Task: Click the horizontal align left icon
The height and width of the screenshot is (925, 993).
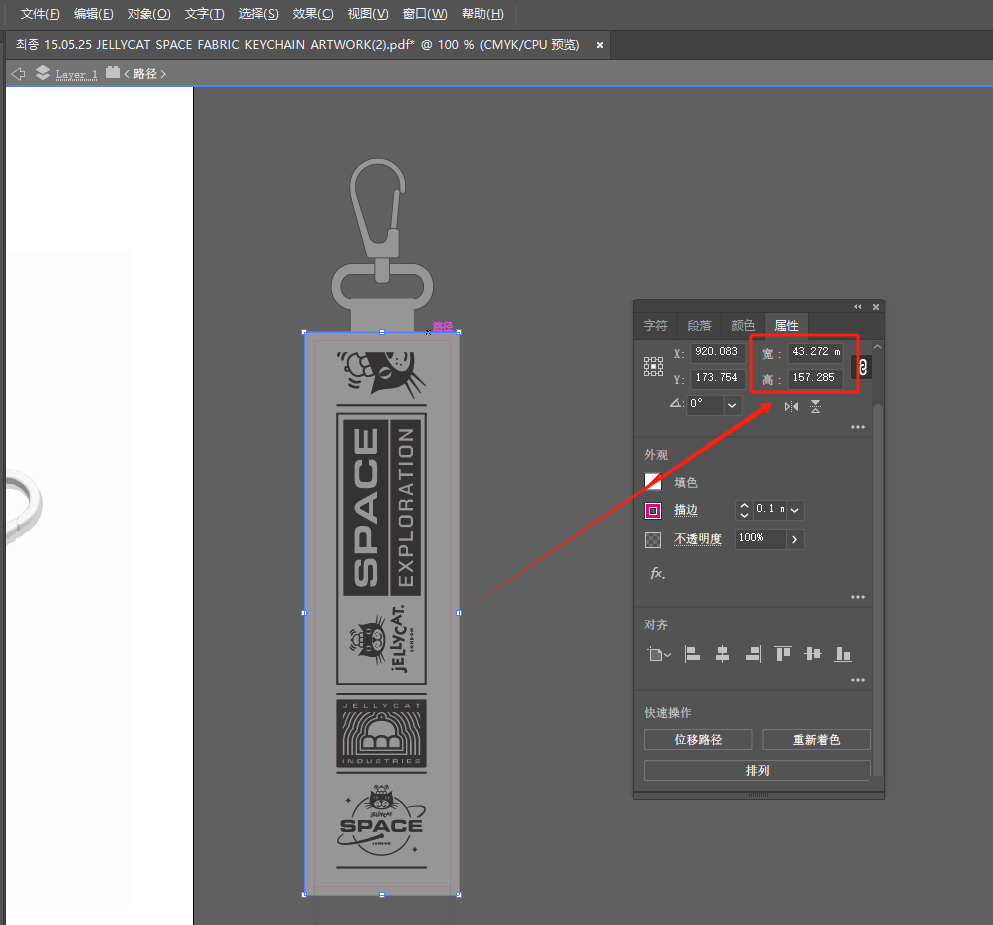Action: [x=692, y=654]
